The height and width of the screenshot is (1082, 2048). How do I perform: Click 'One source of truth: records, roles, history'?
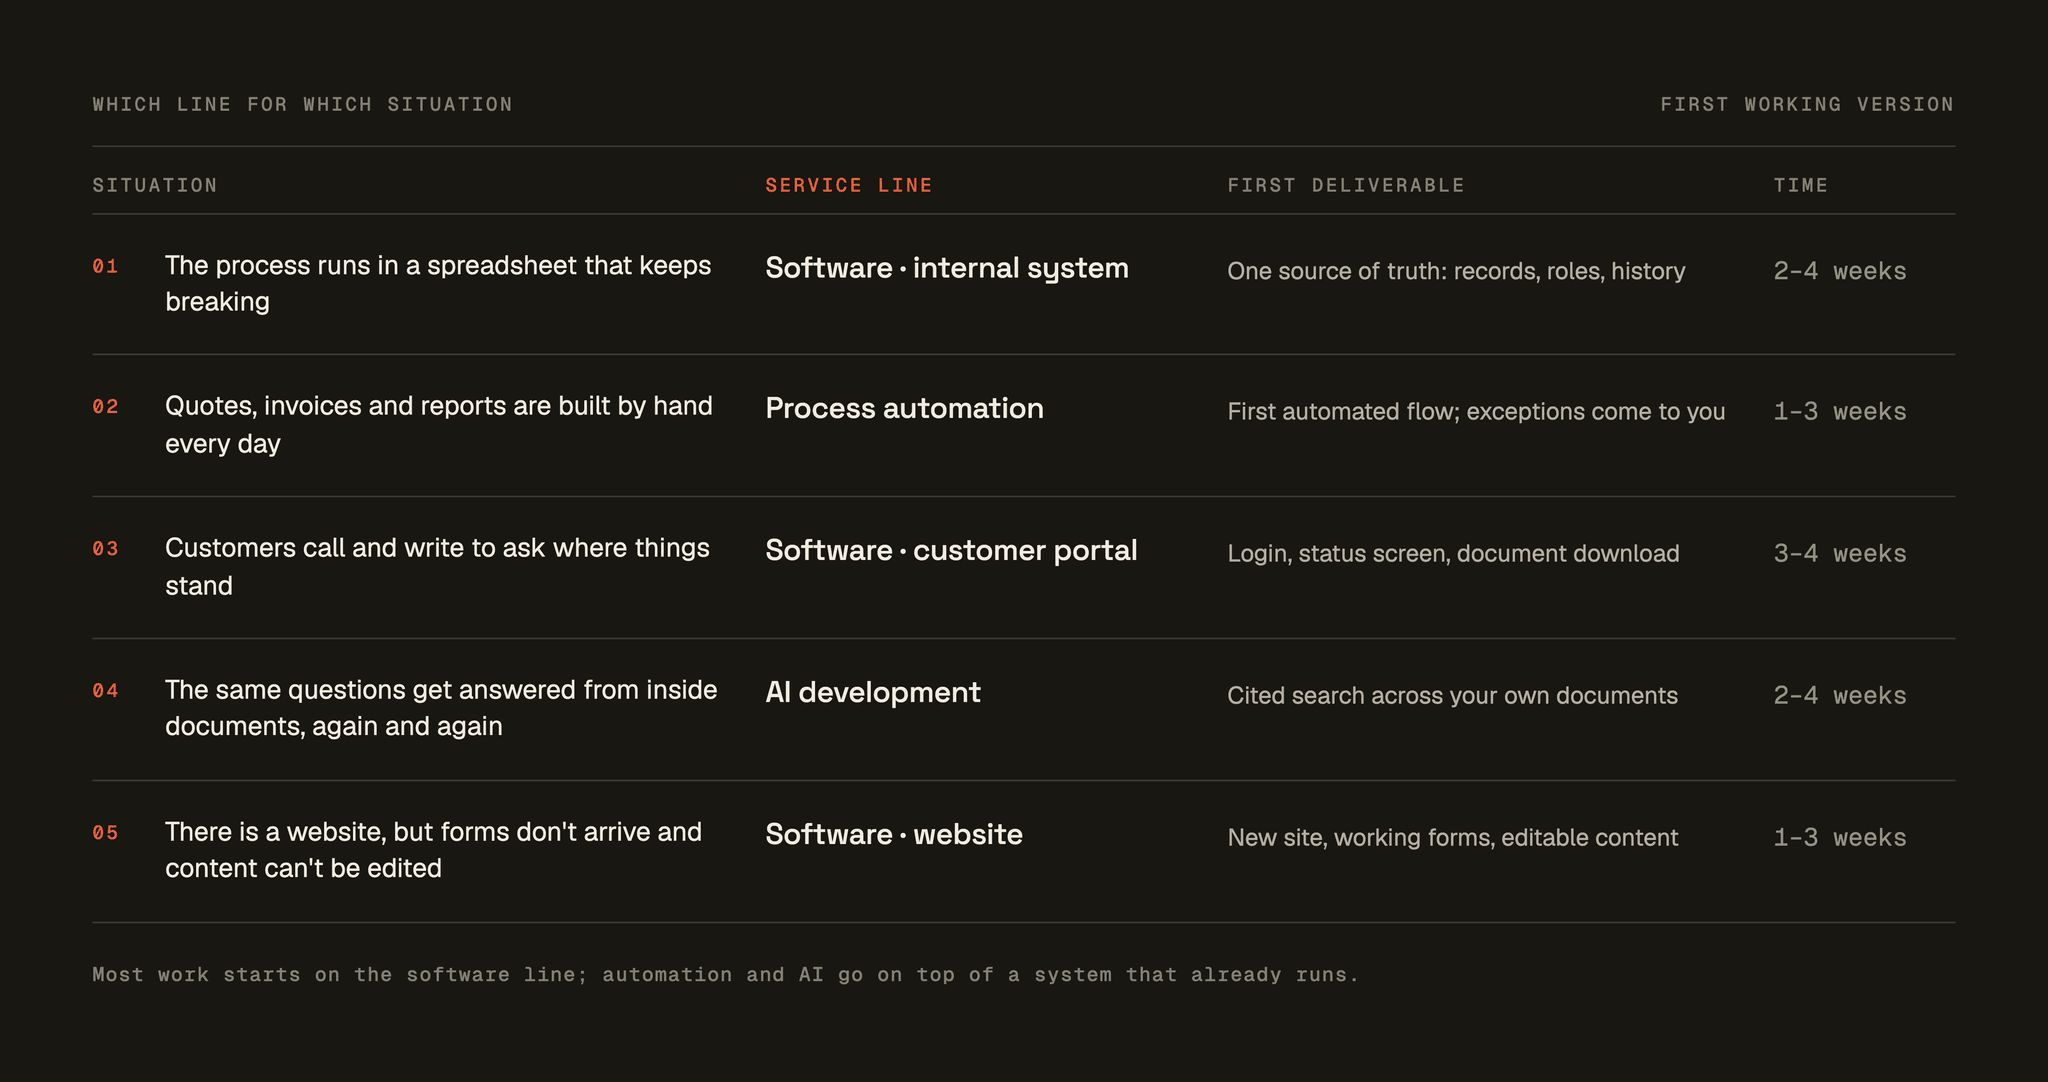pos(1456,271)
